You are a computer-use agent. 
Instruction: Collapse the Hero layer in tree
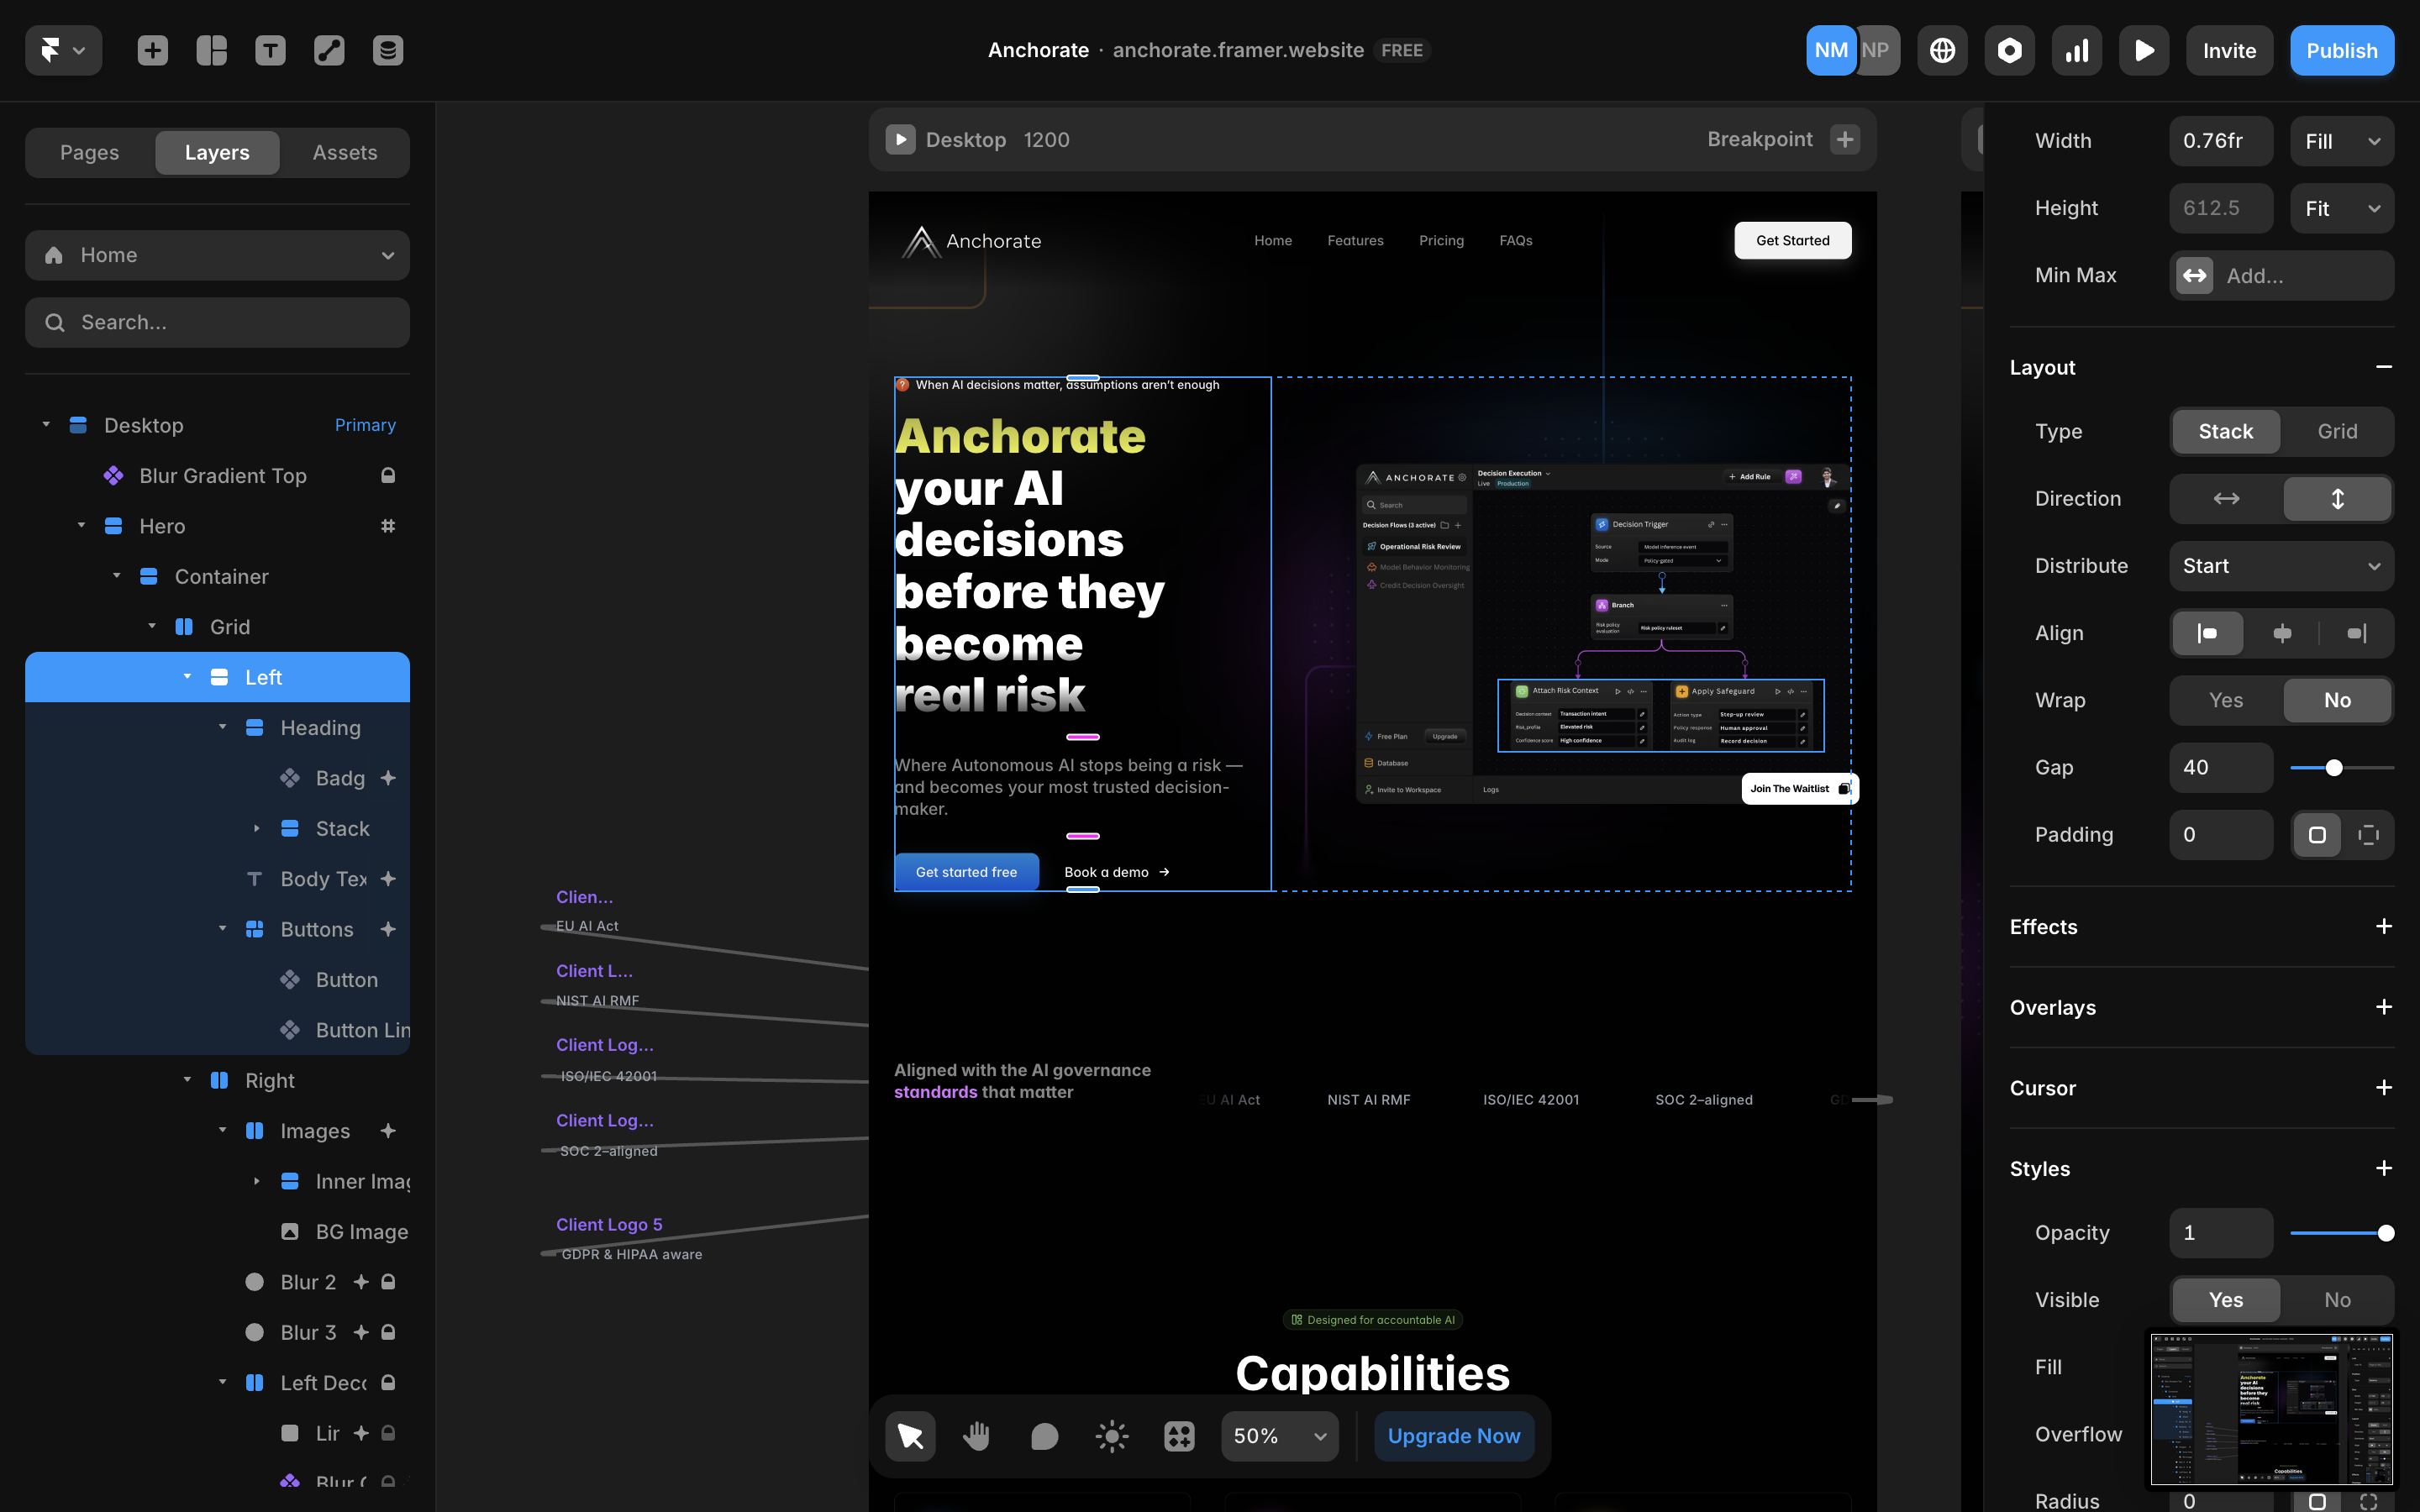81,526
